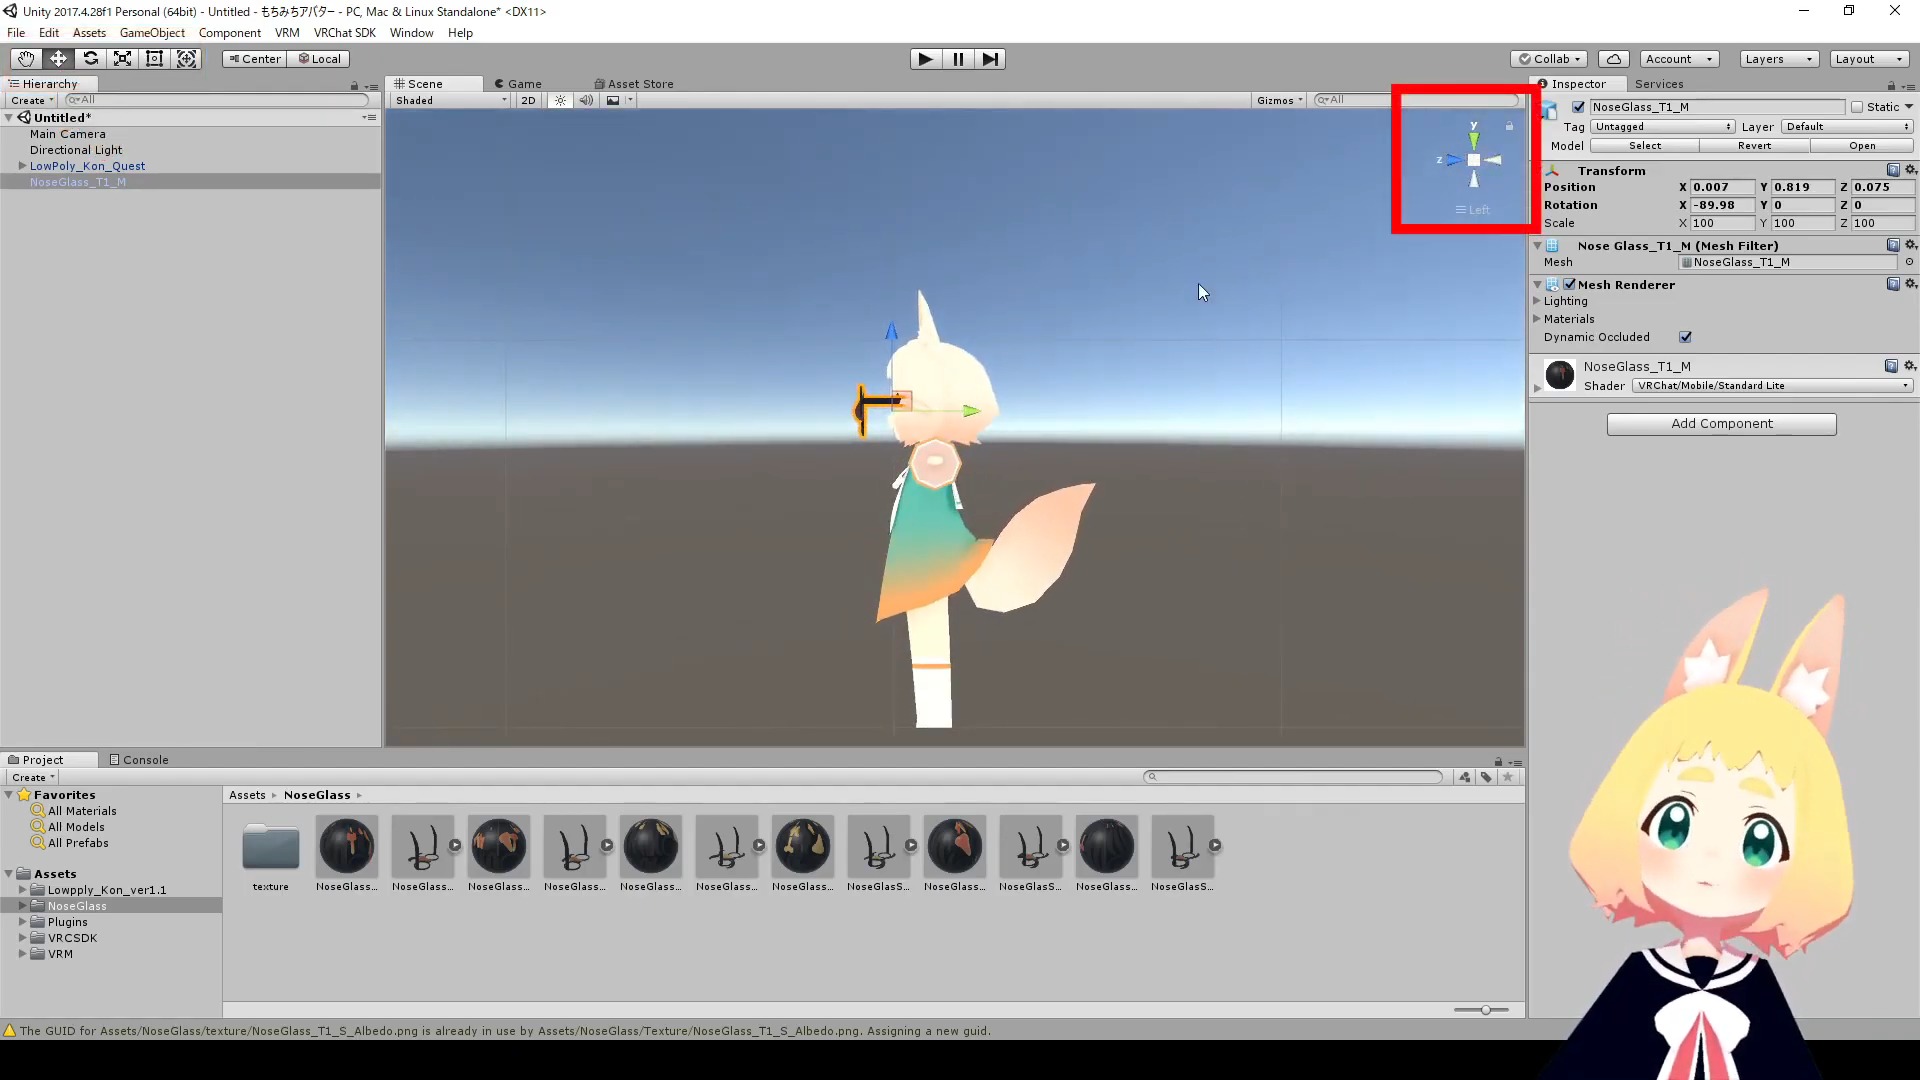Select the Hand tool in toolbar
Viewport: 1920px width, 1080px height.
[x=26, y=59]
